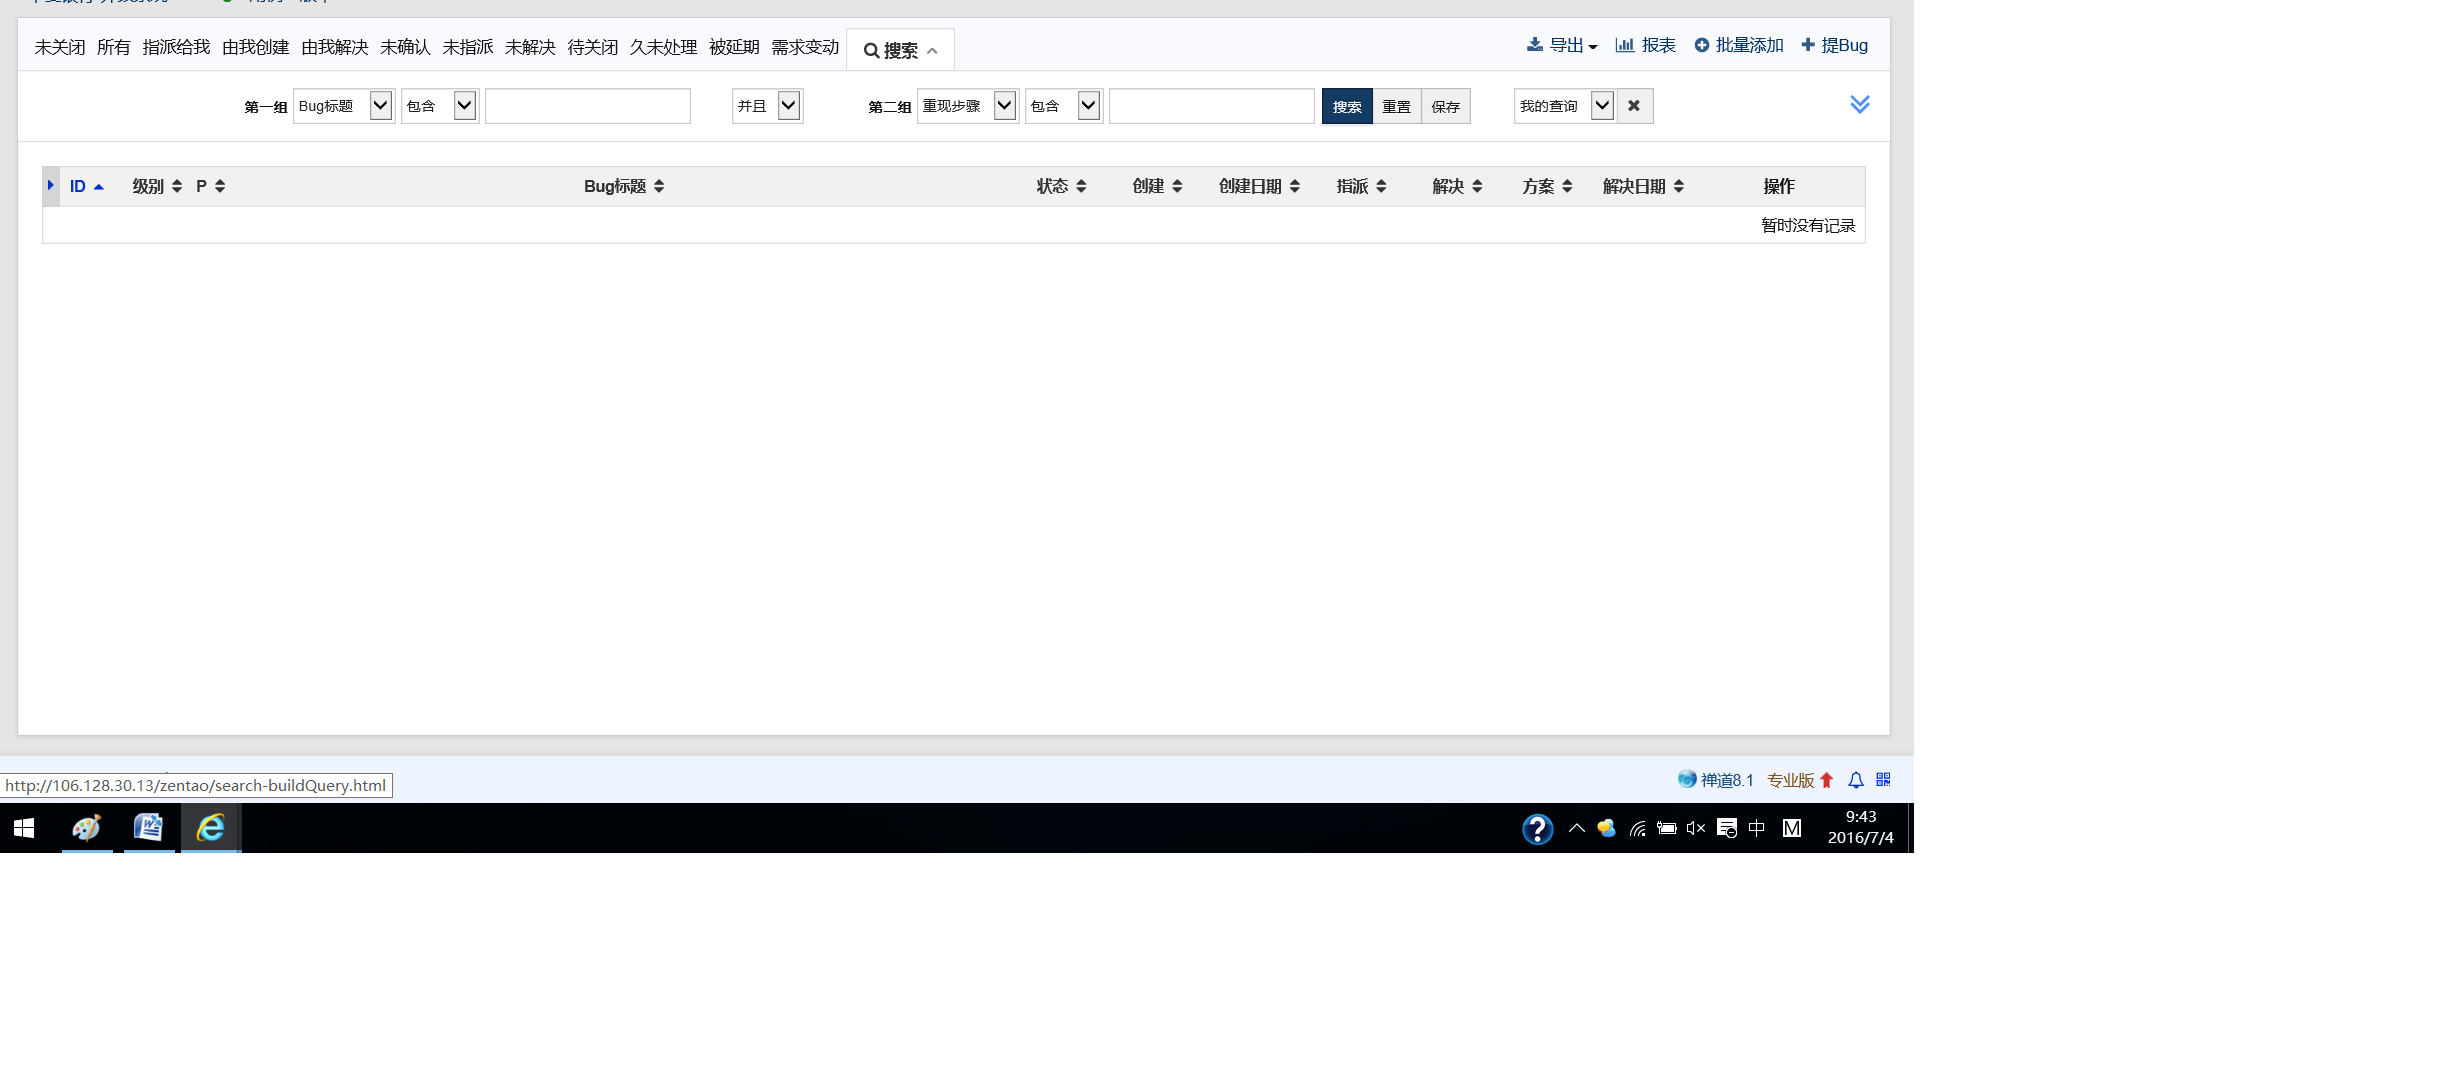
Task: Open the bar-chart report icon
Action: click(1625, 45)
